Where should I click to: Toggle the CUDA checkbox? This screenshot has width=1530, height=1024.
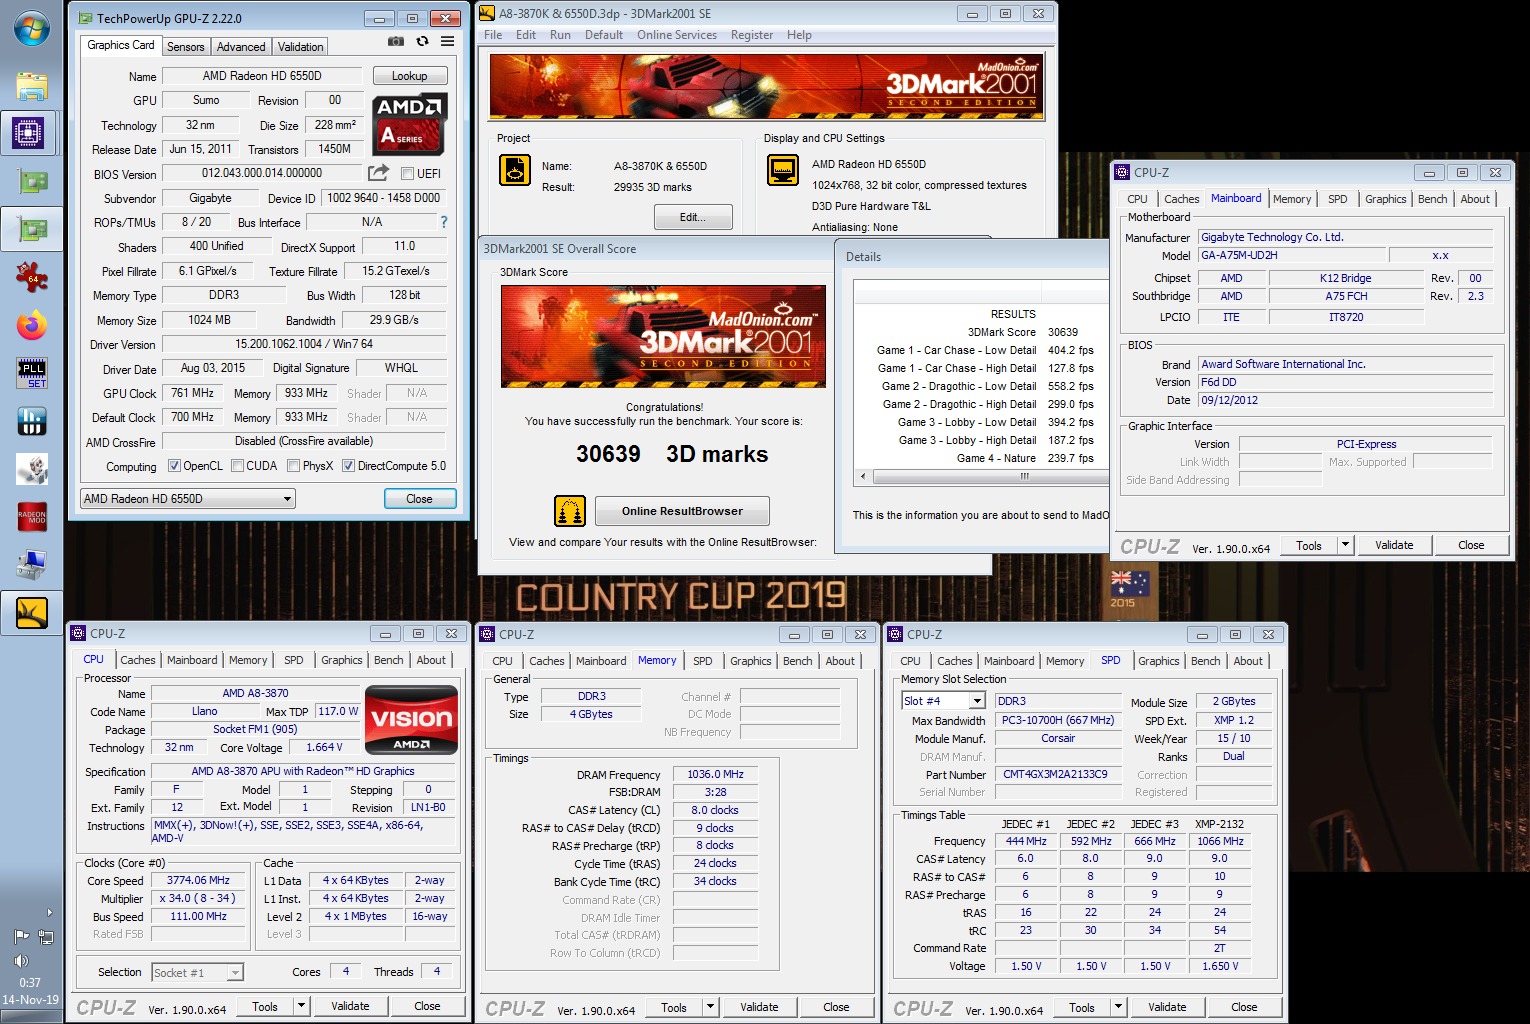(x=237, y=466)
